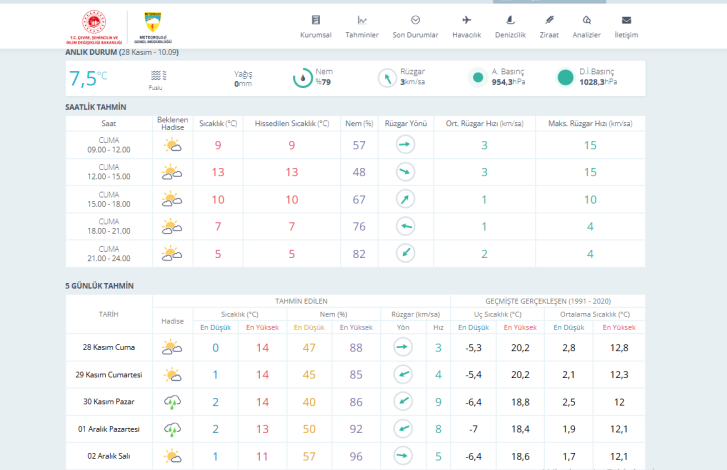Click the Havacılık airplane icon

click(466, 20)
